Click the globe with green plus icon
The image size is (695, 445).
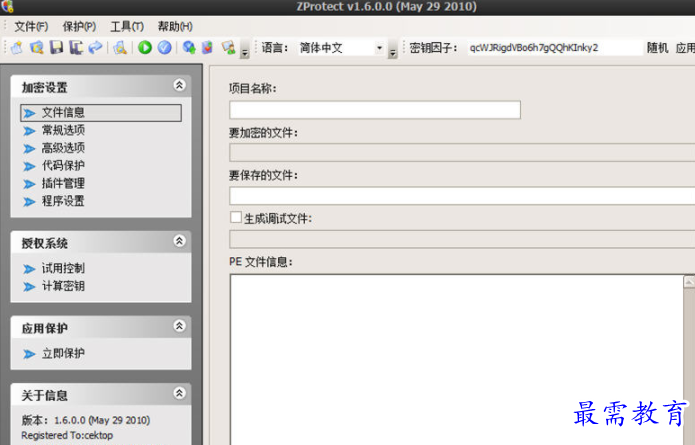click(189, 47)
